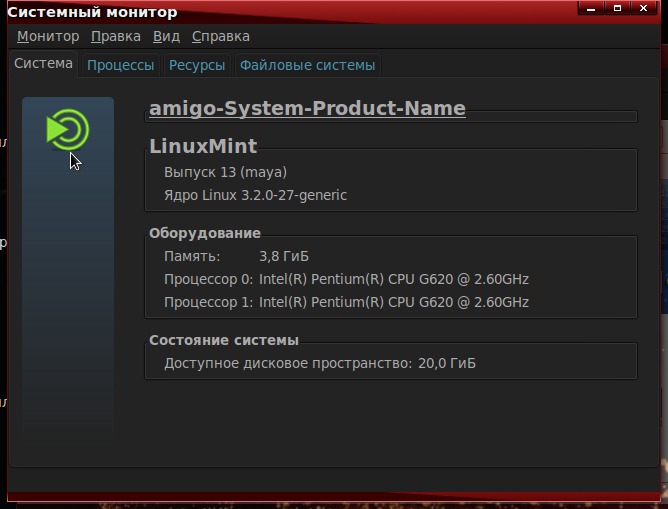Switch to the Процессы tab
The height and width of the screenshot is (509, 668).
point(121,65)
